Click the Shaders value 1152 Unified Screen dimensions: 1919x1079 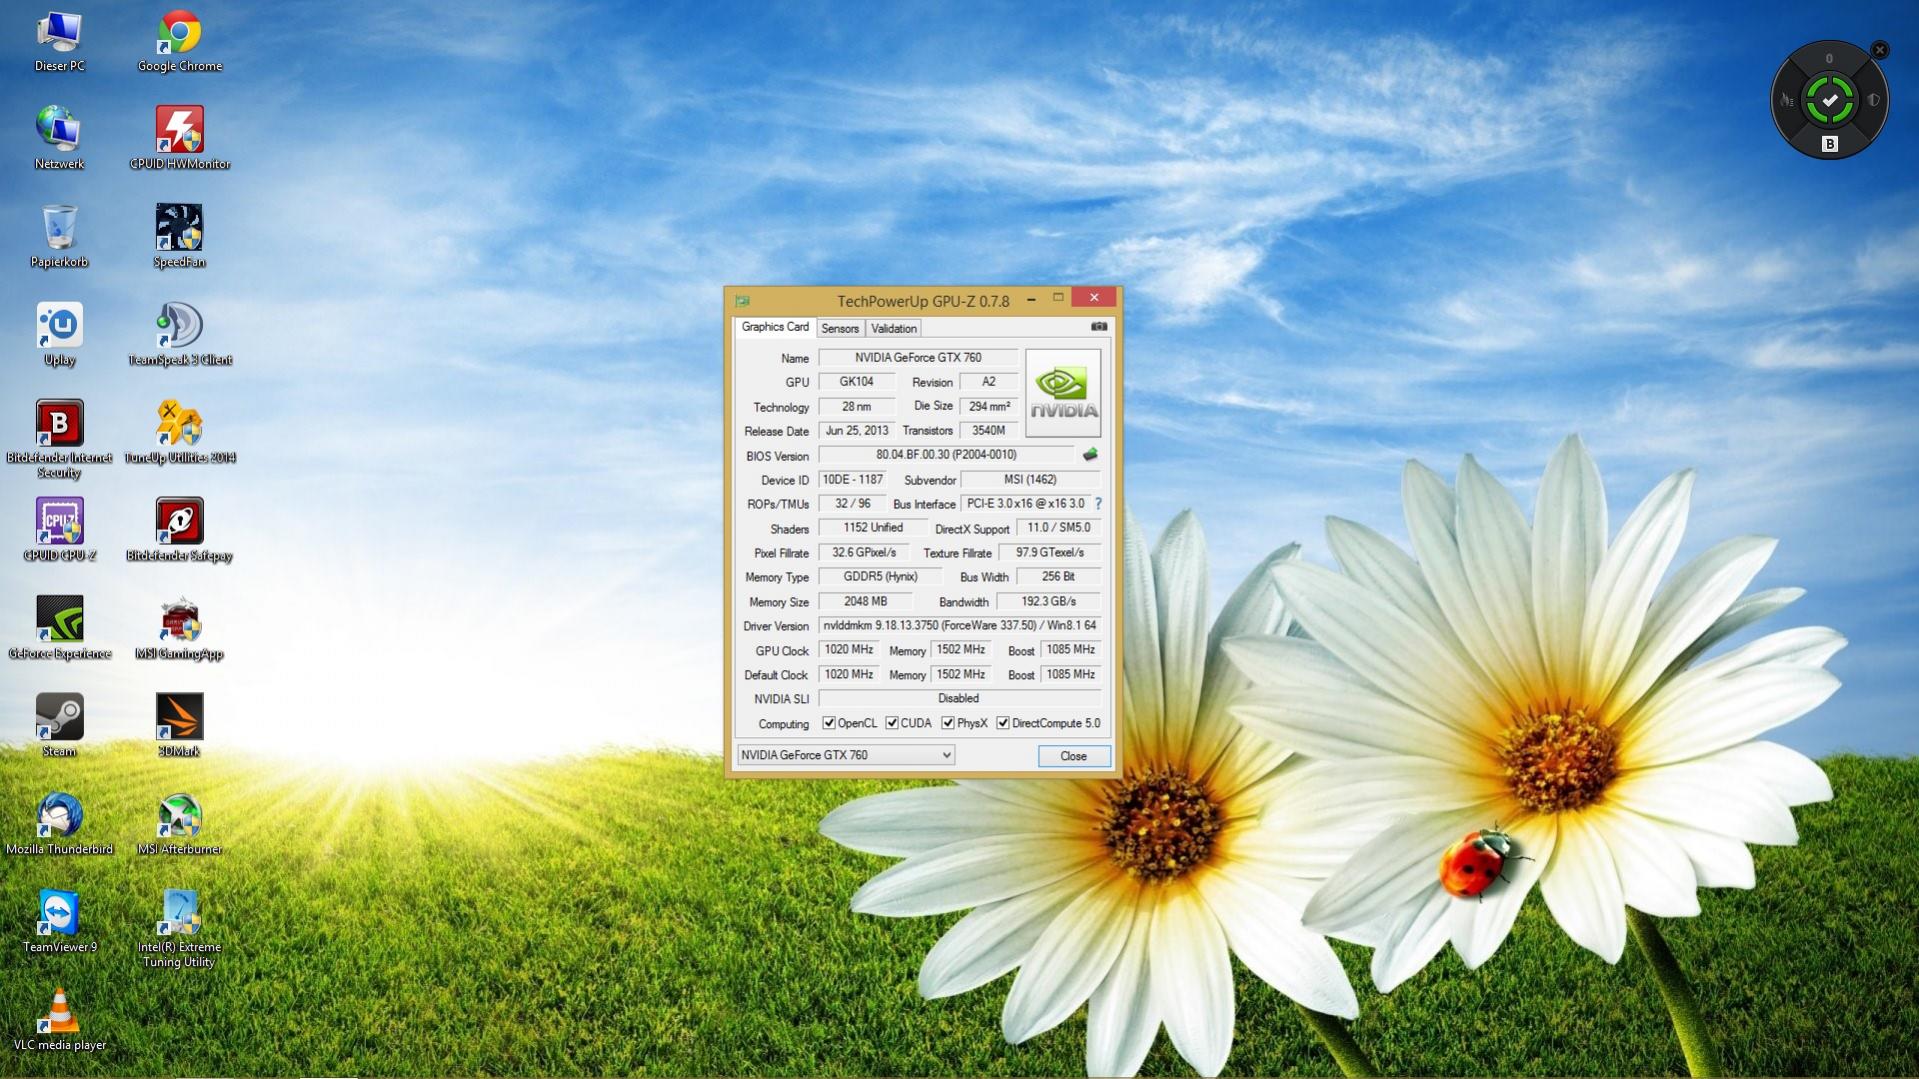point(872,527)
